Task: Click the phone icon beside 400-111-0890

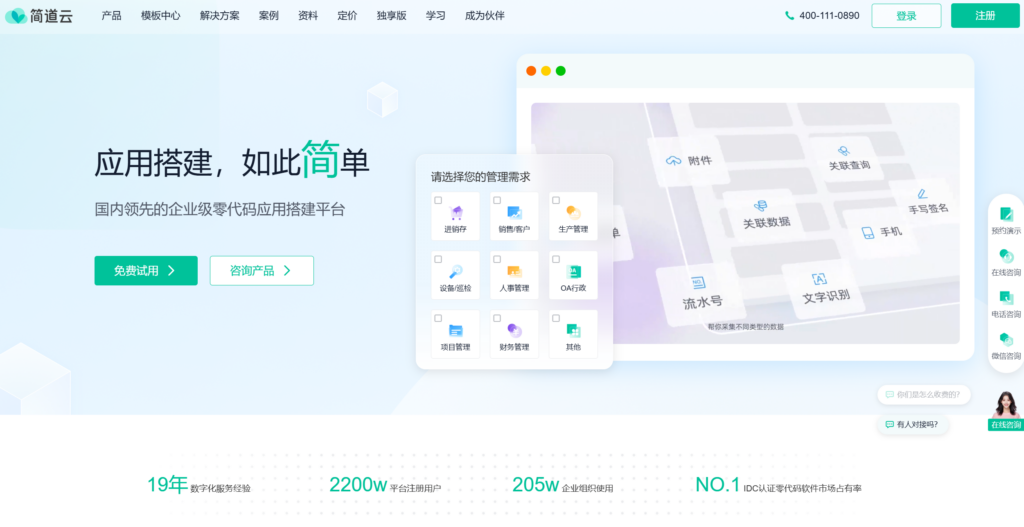Action: click(x=790, y=16)
